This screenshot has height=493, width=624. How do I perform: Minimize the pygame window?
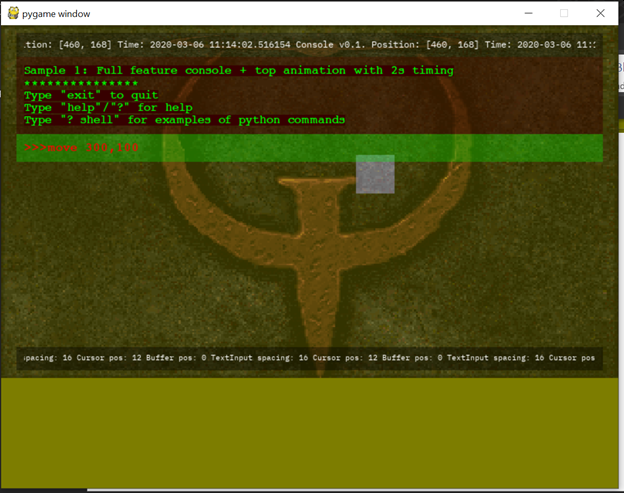click(x=528, y=13)
